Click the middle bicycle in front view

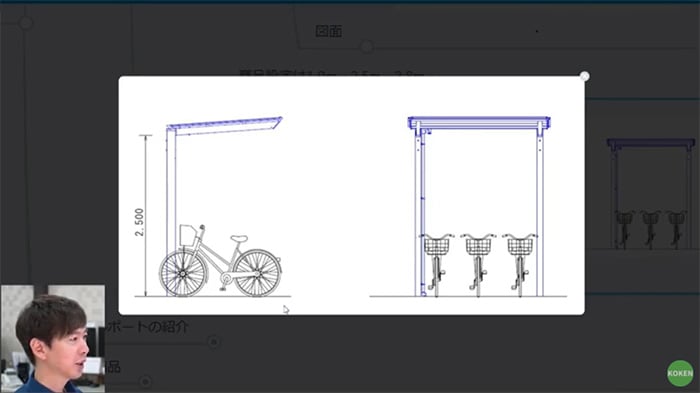coord(478,264)
